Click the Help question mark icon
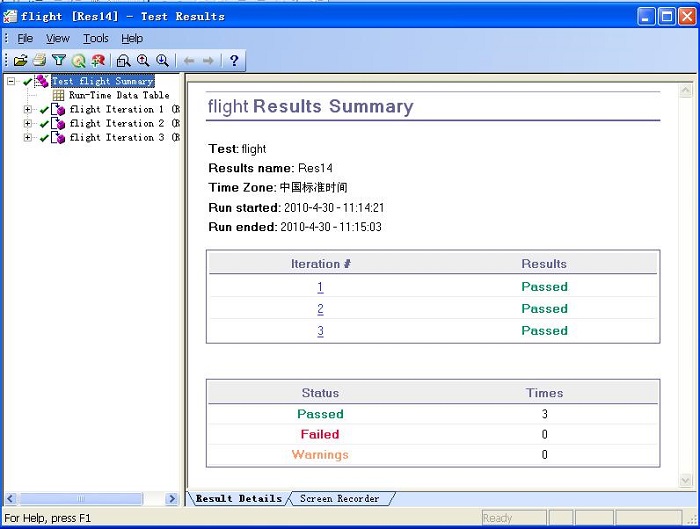This screenshot has height=529, width=700. point(234,61)
